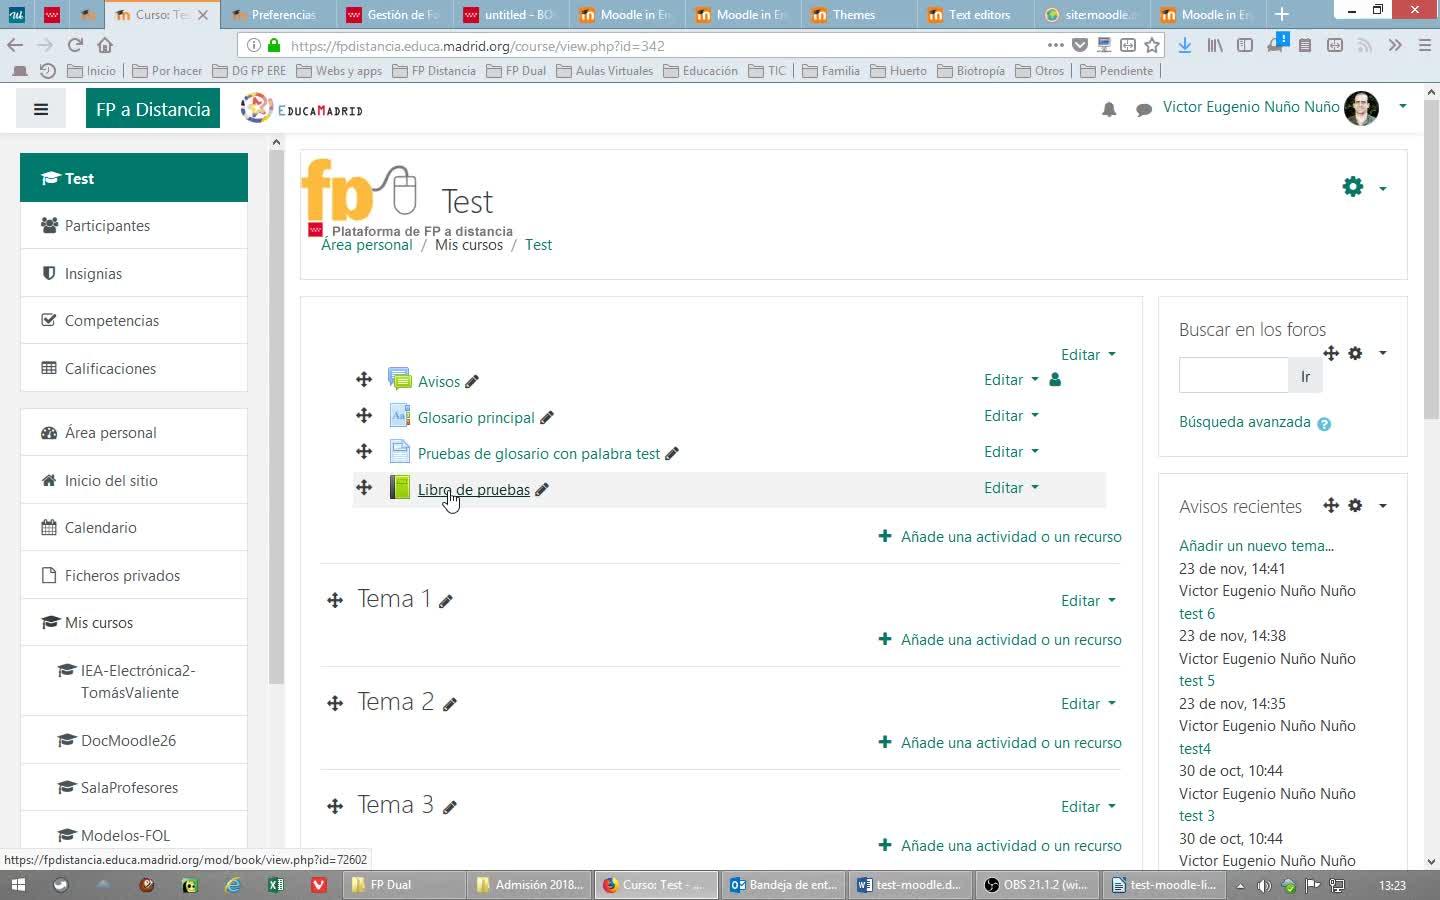Rename Tema 2 using its pencil icon
This screenshot has width=1440, height=900.
pos(450,704)
